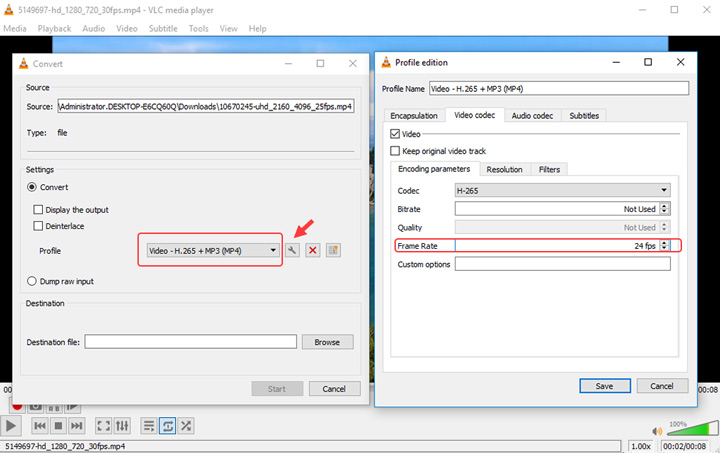
Task: Click the Frame Rate value field
Action: click(557, 246)
